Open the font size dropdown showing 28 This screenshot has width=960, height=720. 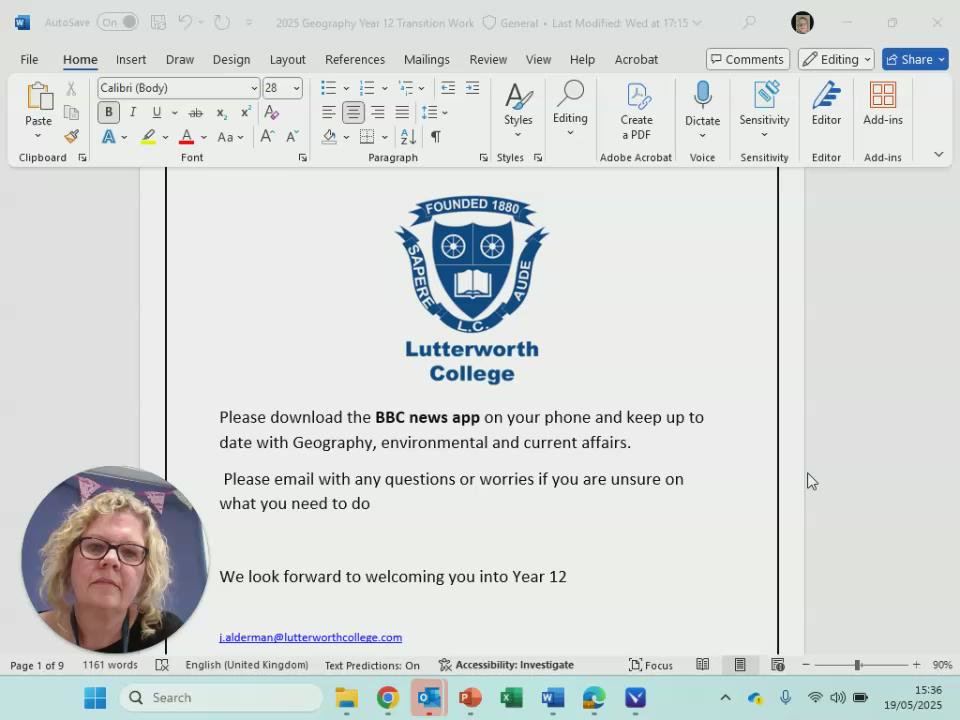pyautogui.click(x=296, y=88)
